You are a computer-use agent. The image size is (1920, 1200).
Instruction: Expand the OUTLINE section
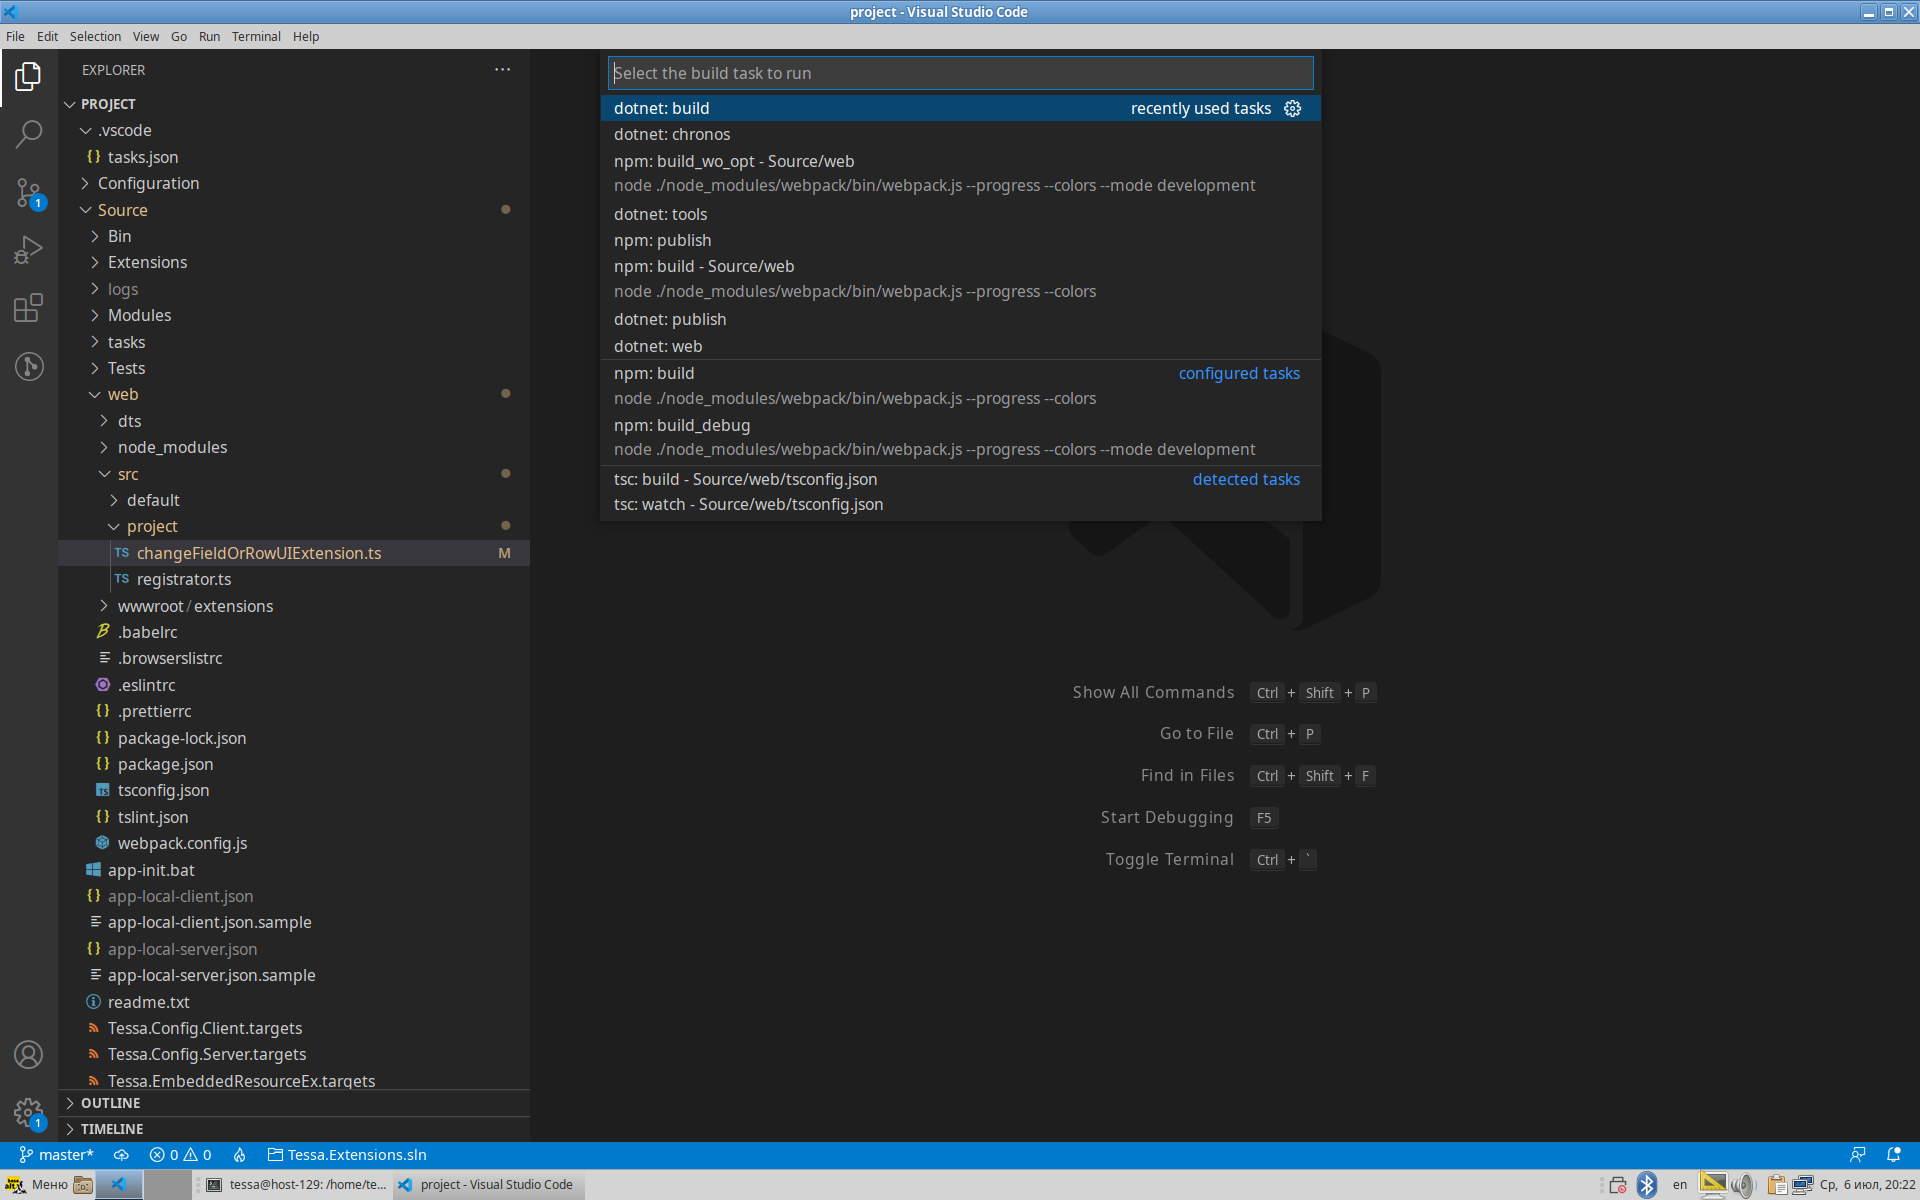coord(110,1103)
